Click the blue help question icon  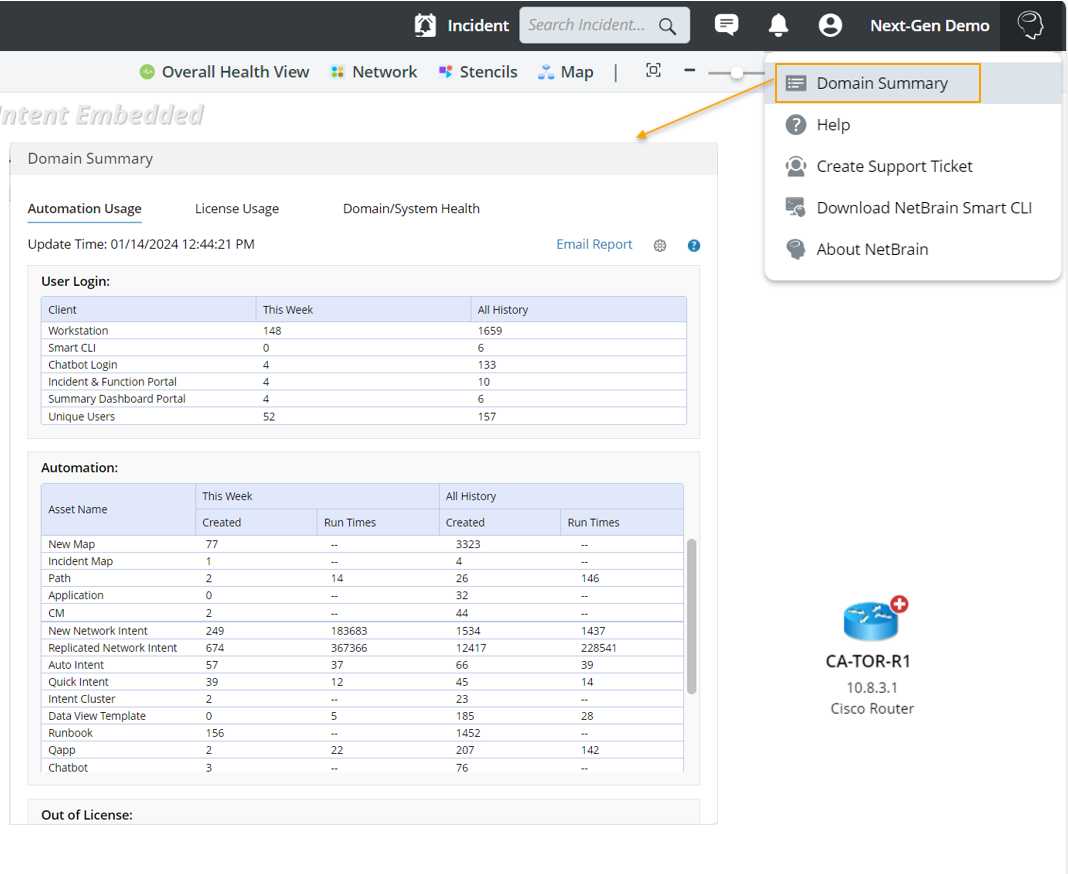(694, 245)
